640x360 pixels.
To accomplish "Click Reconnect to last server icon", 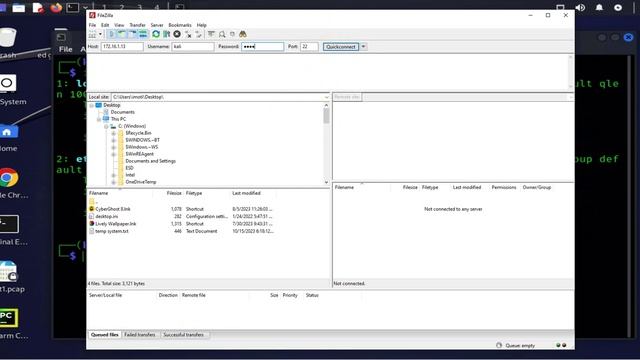I will (199, 34).
